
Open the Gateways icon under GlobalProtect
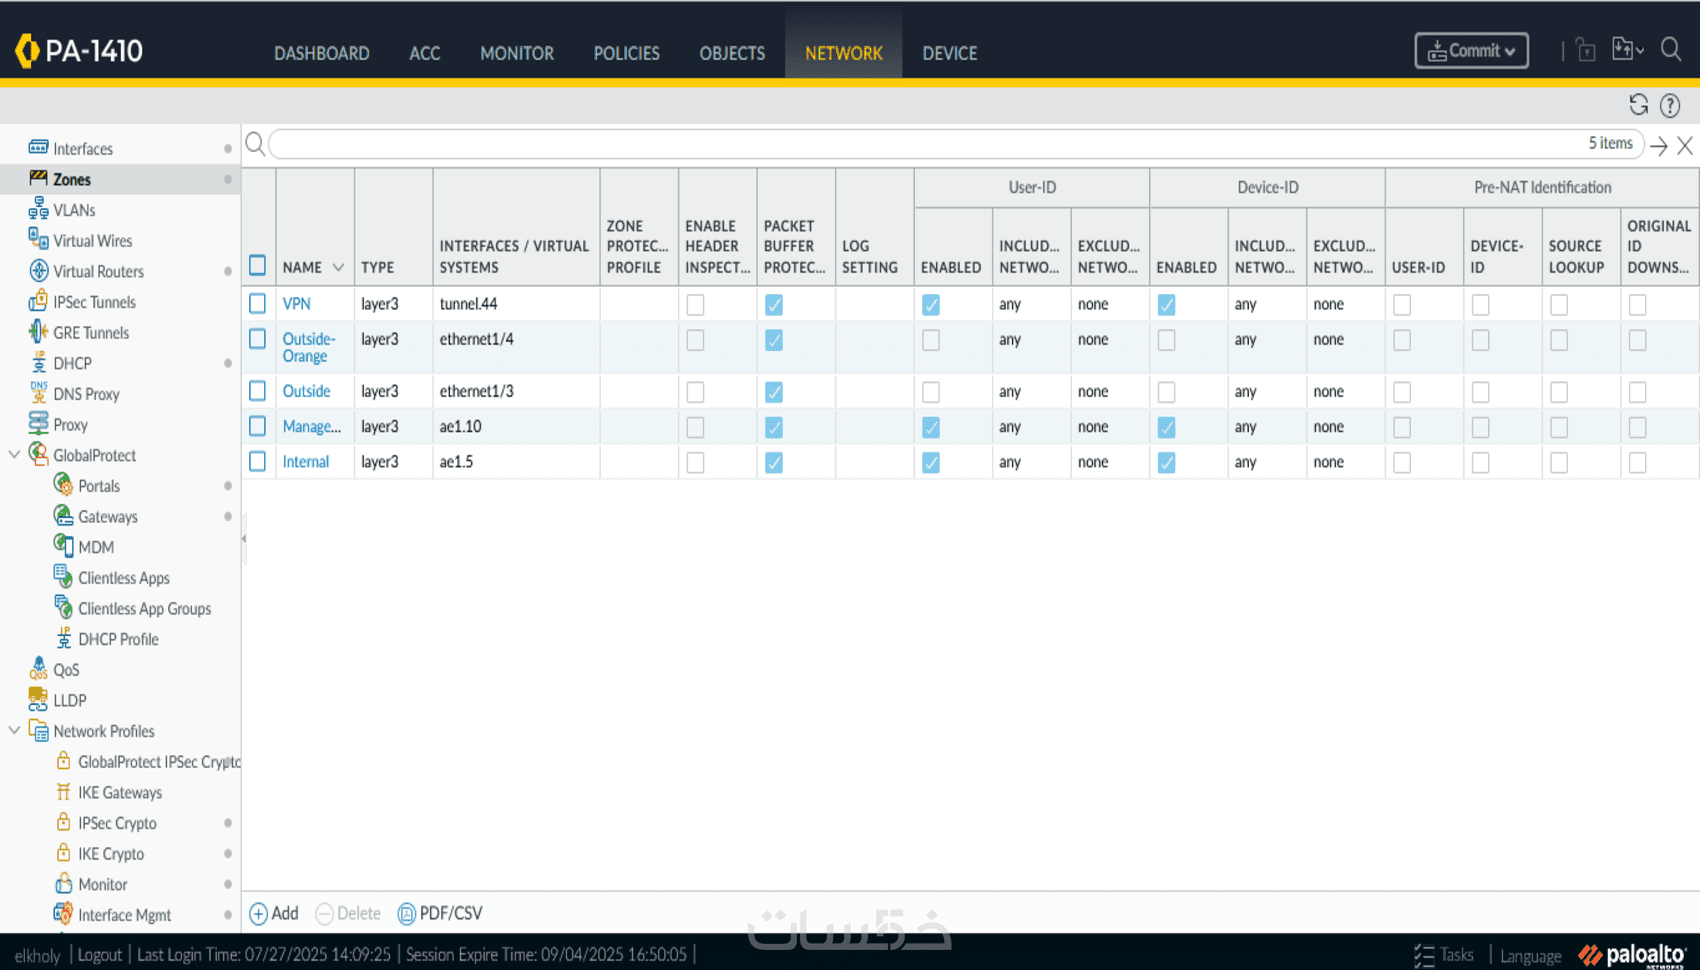(63, 516)
